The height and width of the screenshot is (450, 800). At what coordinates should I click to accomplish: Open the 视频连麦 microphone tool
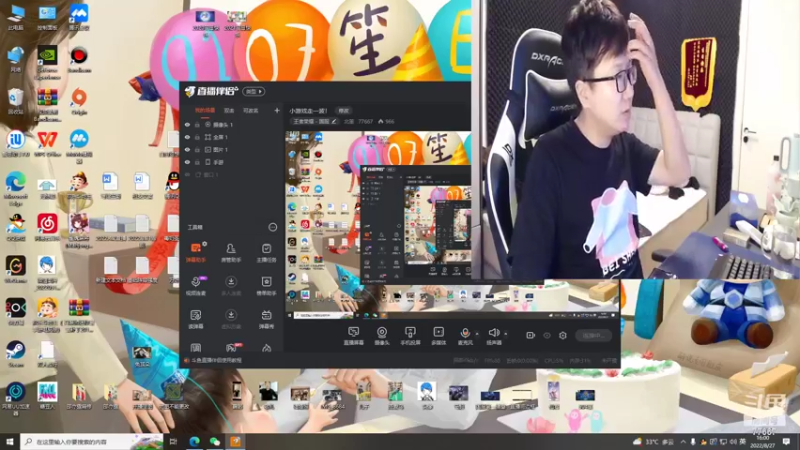(196, 286)
